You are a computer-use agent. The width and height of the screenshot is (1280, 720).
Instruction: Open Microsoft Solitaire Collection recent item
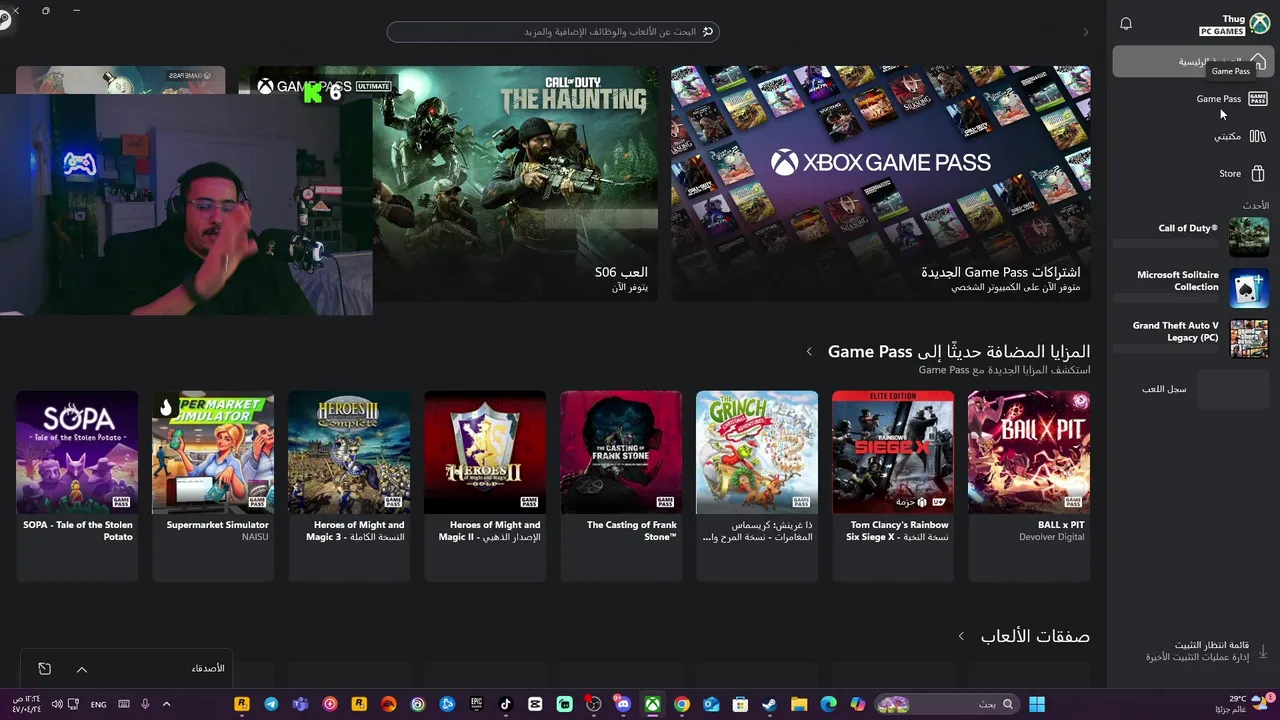1191,287
